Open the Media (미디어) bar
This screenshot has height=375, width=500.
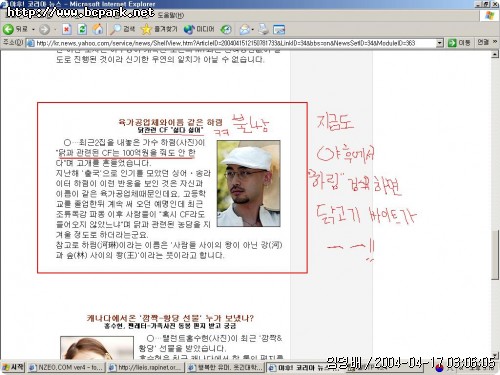pyautogui.click(x=199, y=29)
